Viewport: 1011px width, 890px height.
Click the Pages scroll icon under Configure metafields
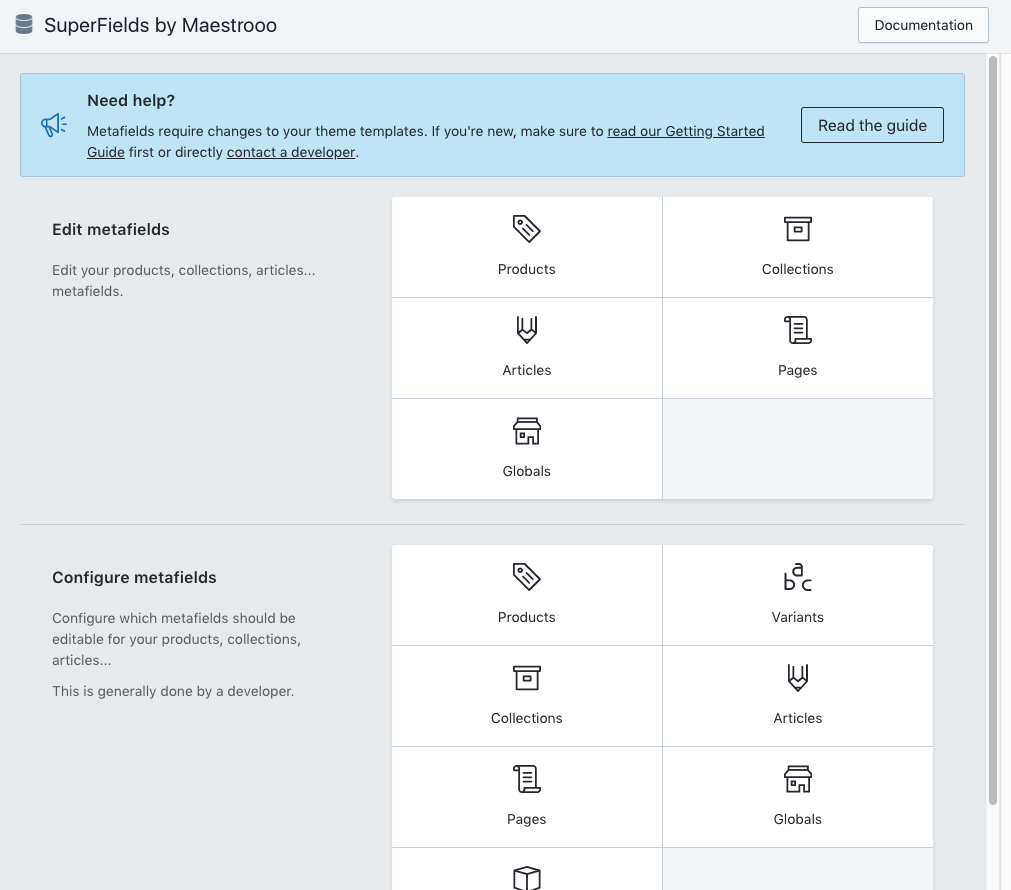(526, 778)
